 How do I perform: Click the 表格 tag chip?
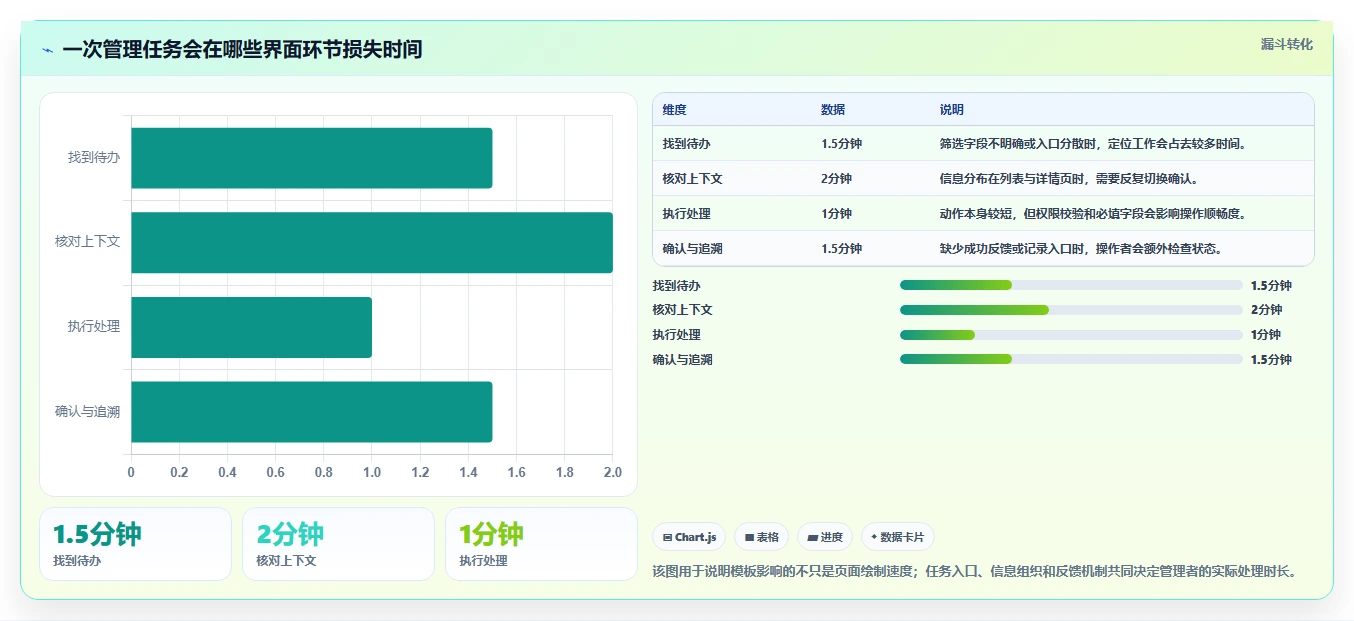click(x=761, y=537)
